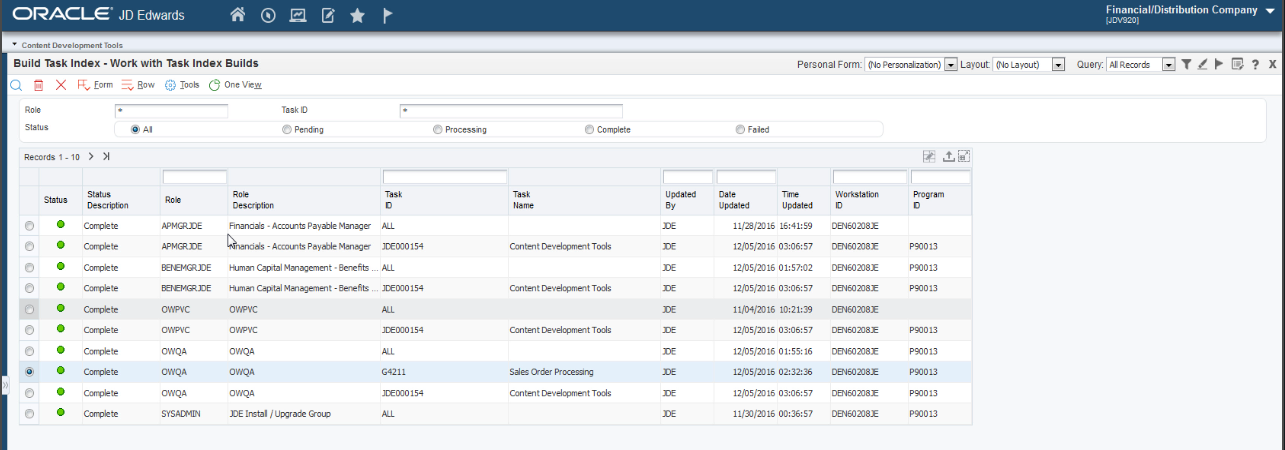Open the Layout dropdown
This screenshot has width=1285, height=450.
(1059, 64)
